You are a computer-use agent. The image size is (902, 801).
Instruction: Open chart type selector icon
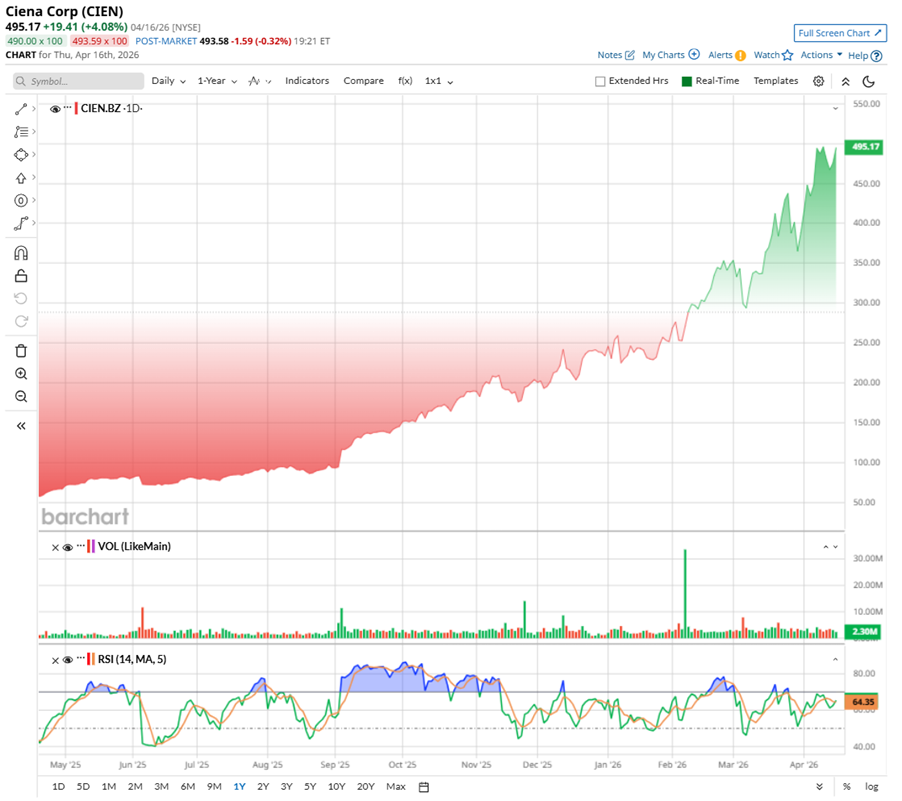click(x=259, y=81)
